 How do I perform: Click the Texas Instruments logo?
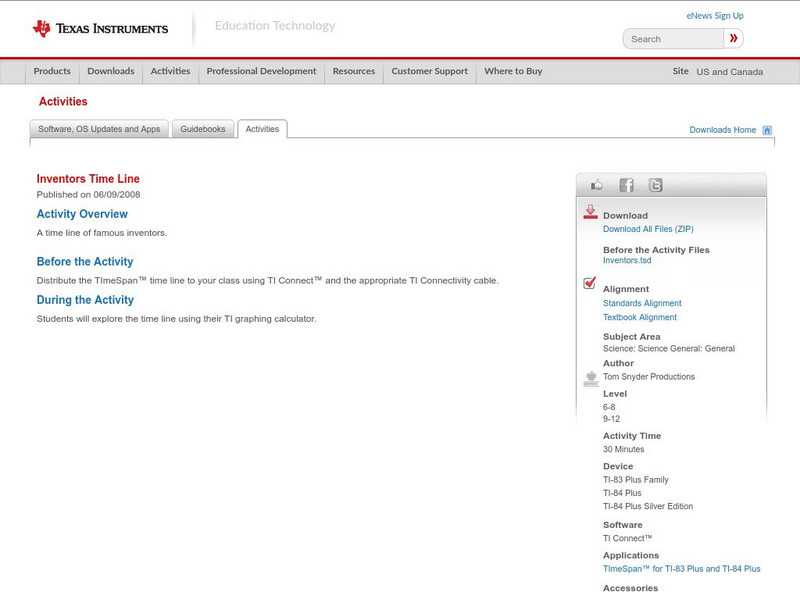coord(100,29)
